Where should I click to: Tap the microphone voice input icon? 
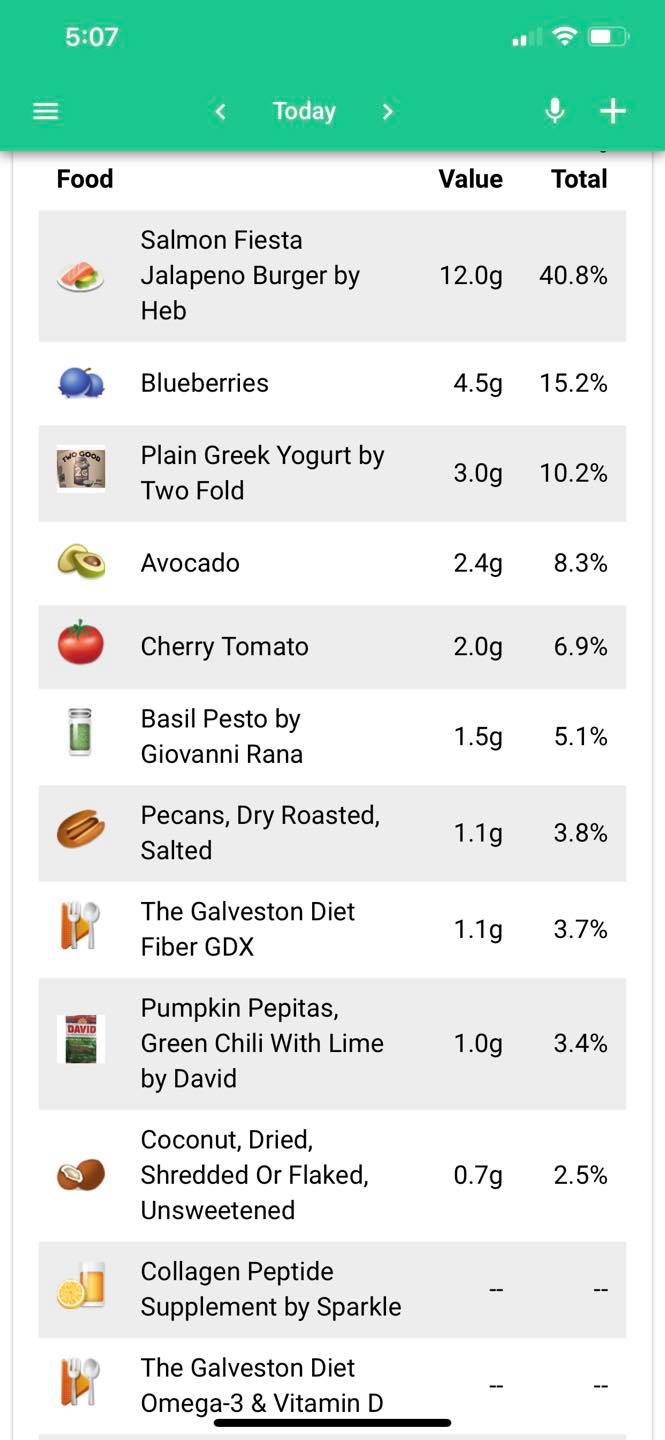[554, 111]
